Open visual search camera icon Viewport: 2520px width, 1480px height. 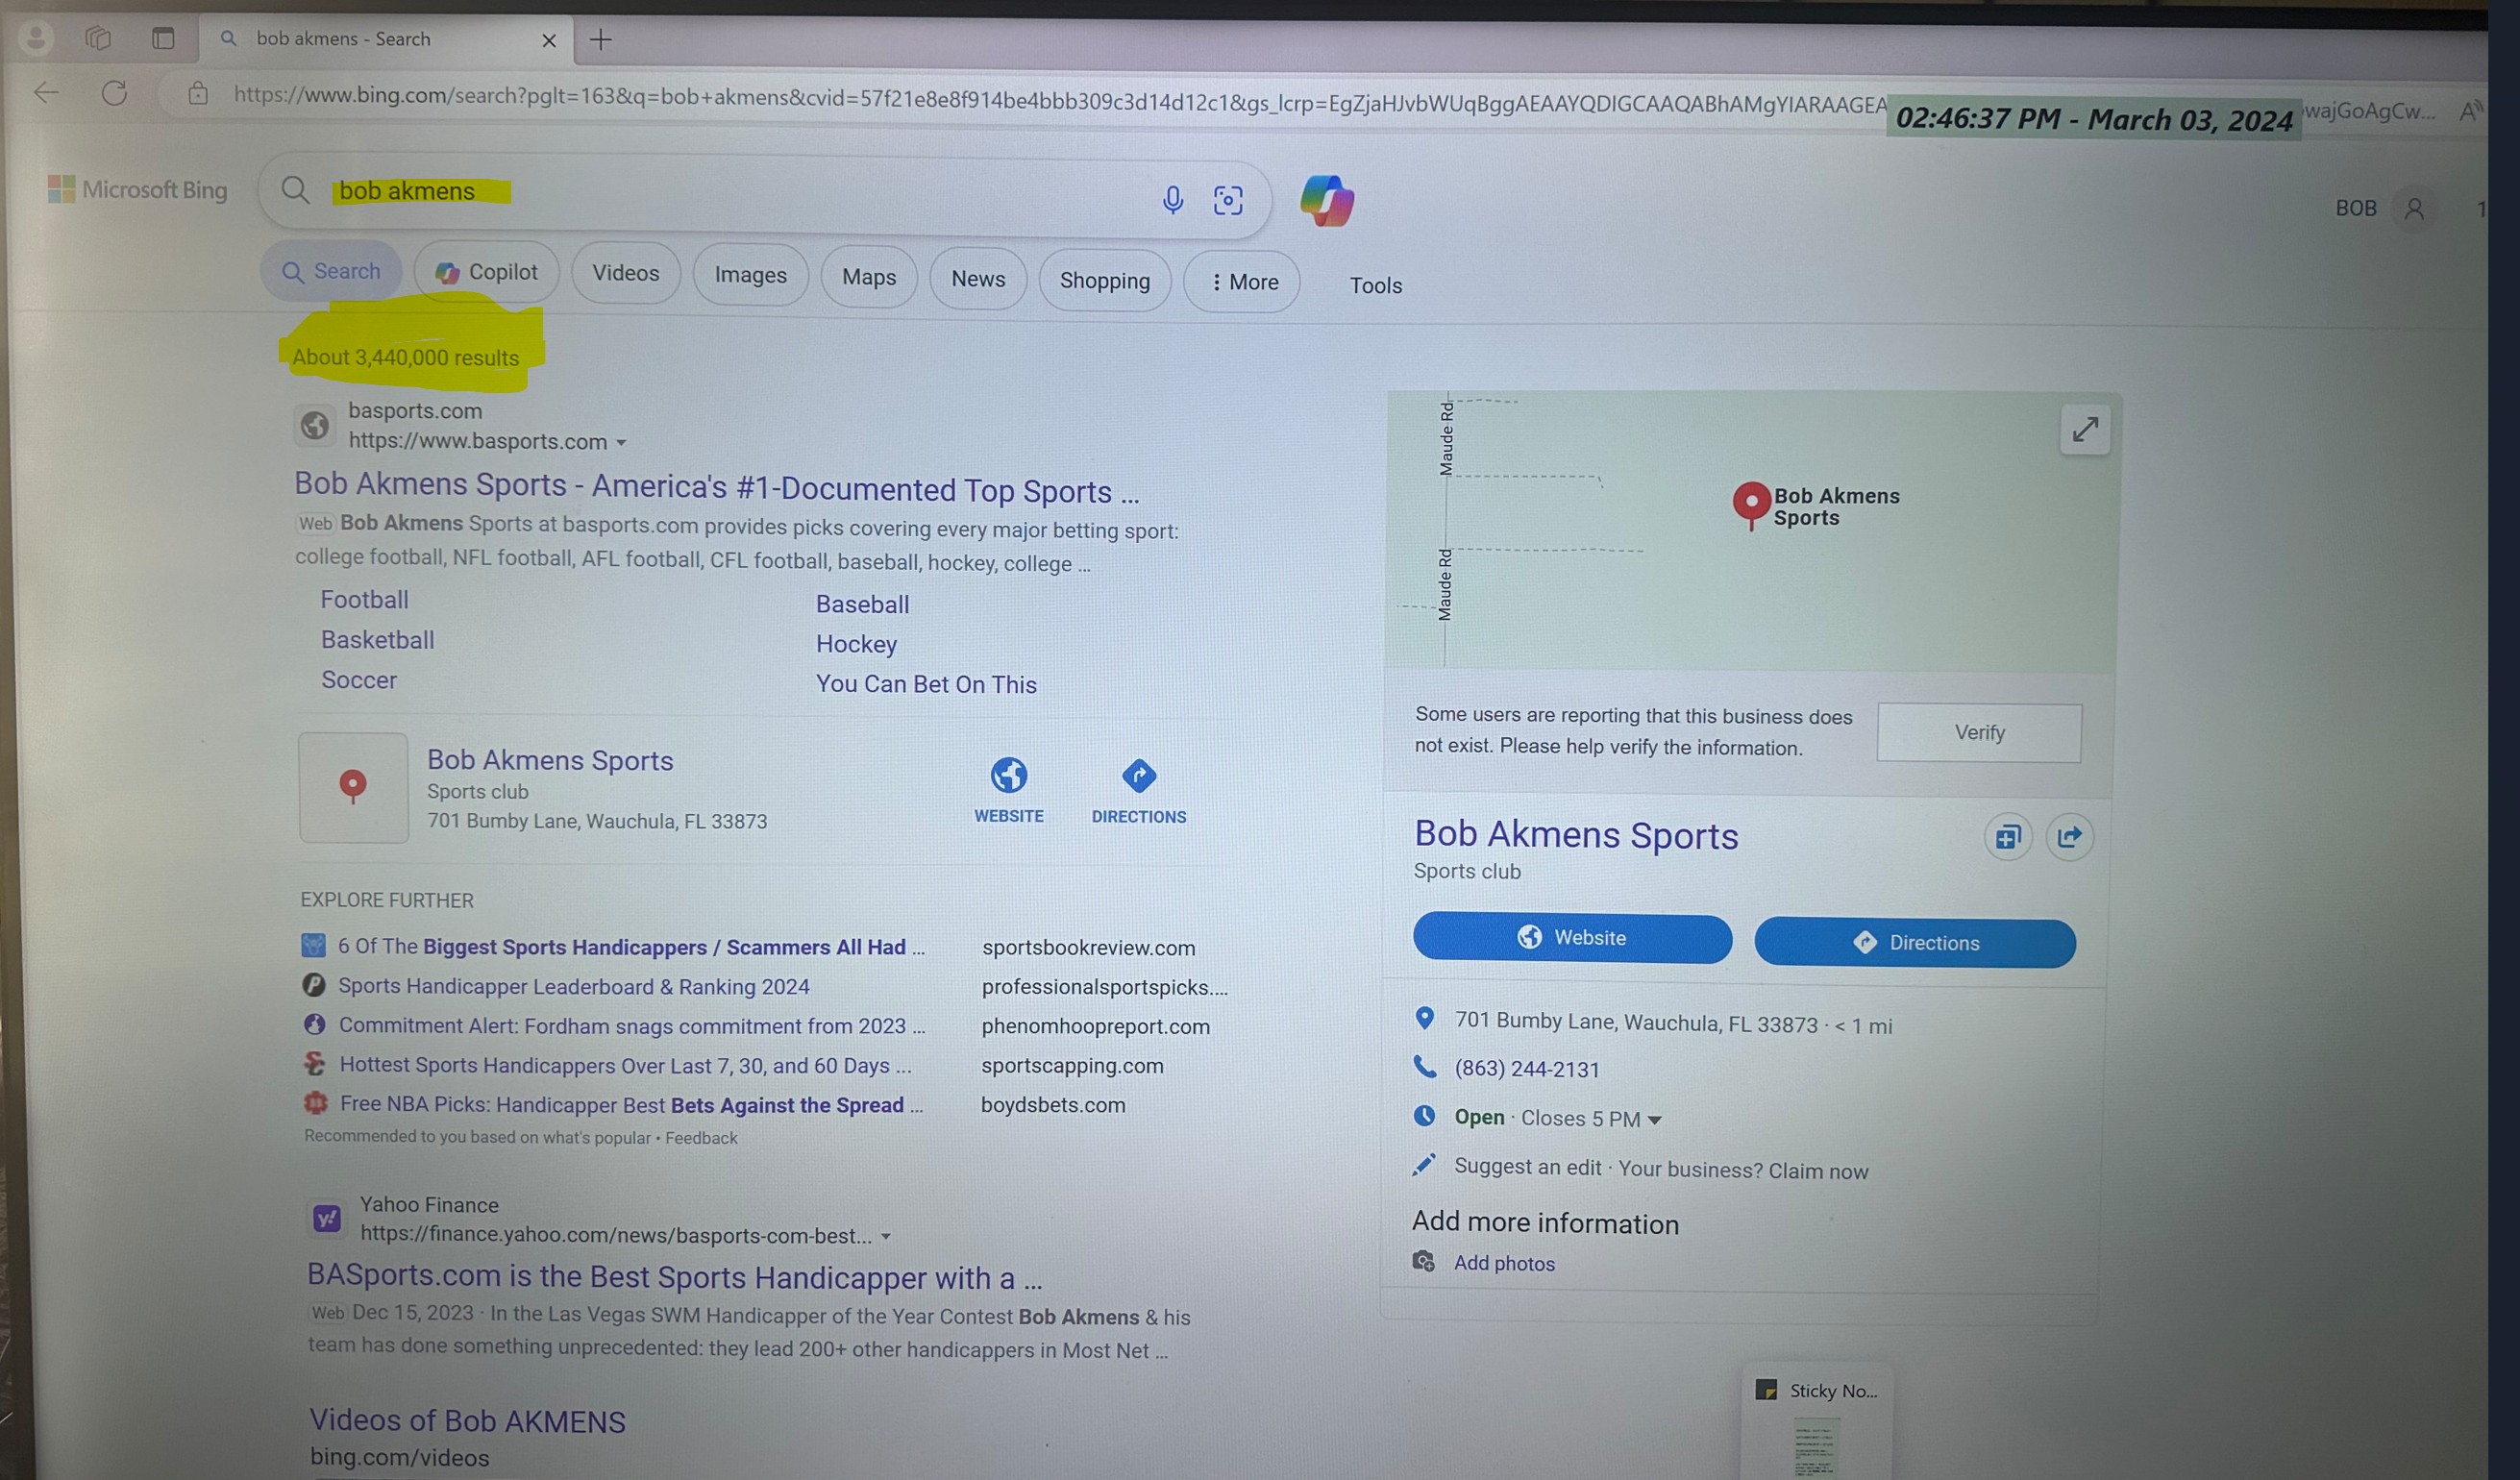coord(1228,201)
